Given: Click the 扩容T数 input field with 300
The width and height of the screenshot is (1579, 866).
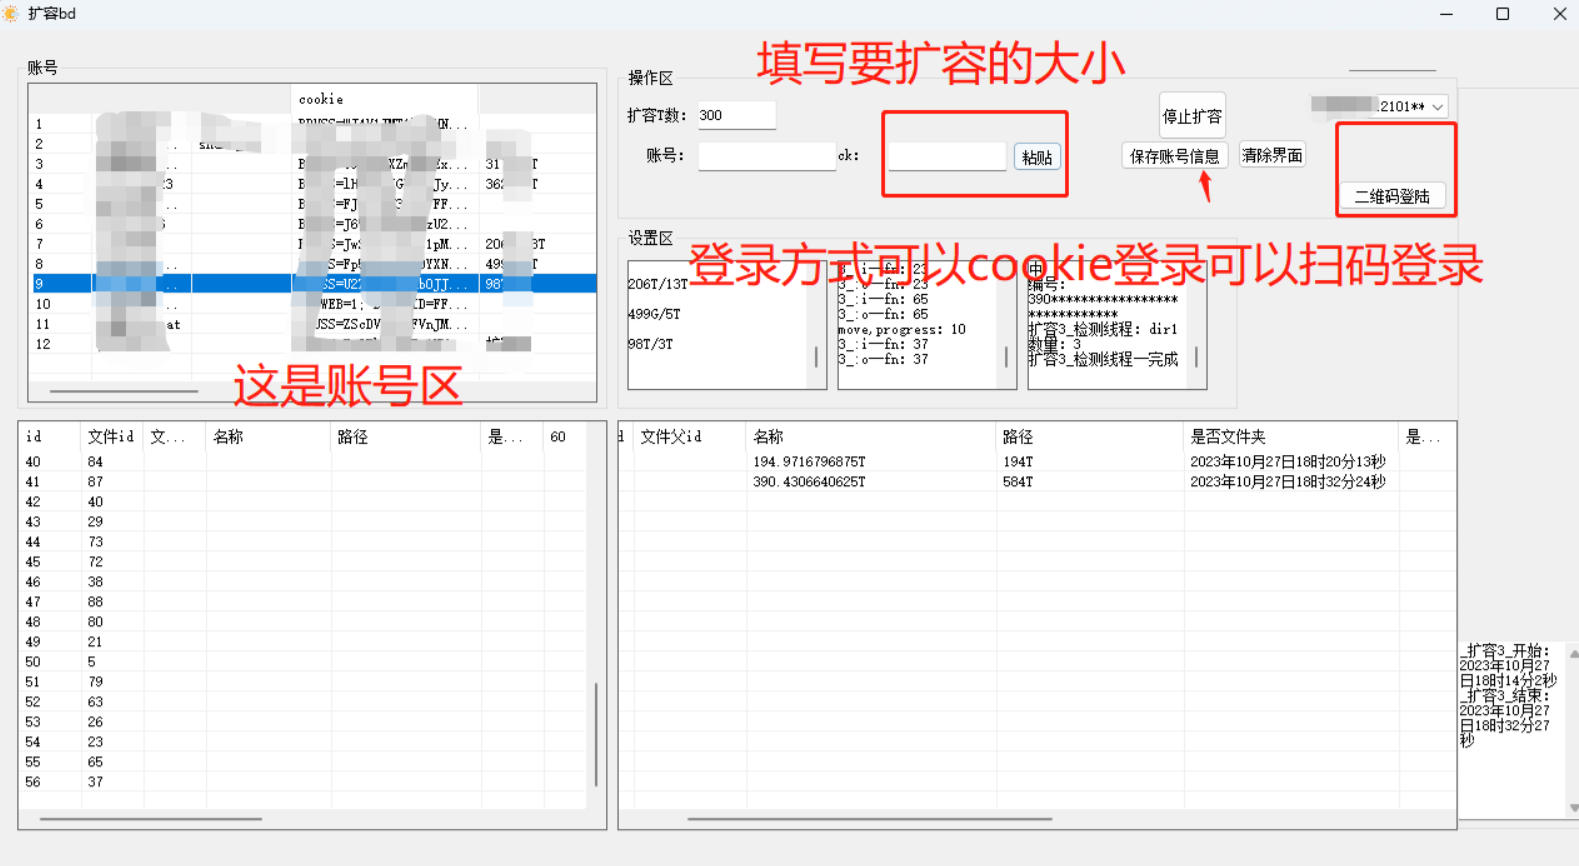Looking at the screenshot, I should pos(736,115).
